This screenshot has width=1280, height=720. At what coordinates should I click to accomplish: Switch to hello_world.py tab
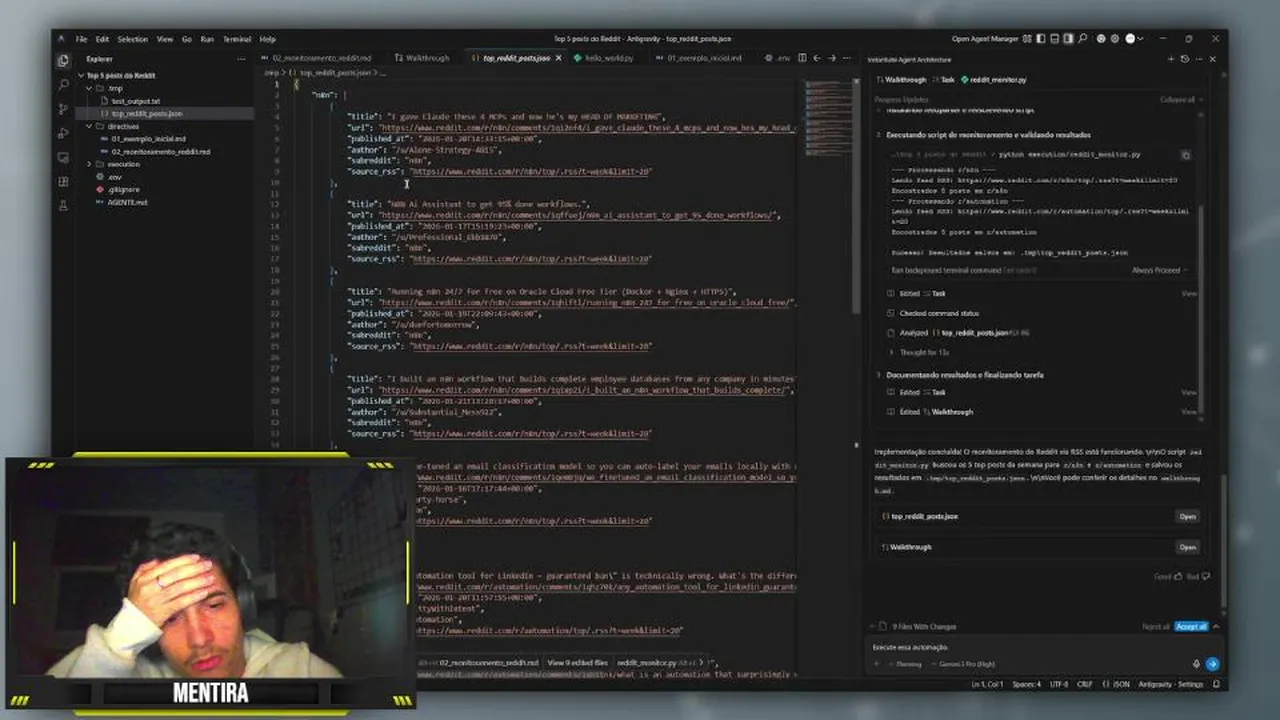pos(603,58)
